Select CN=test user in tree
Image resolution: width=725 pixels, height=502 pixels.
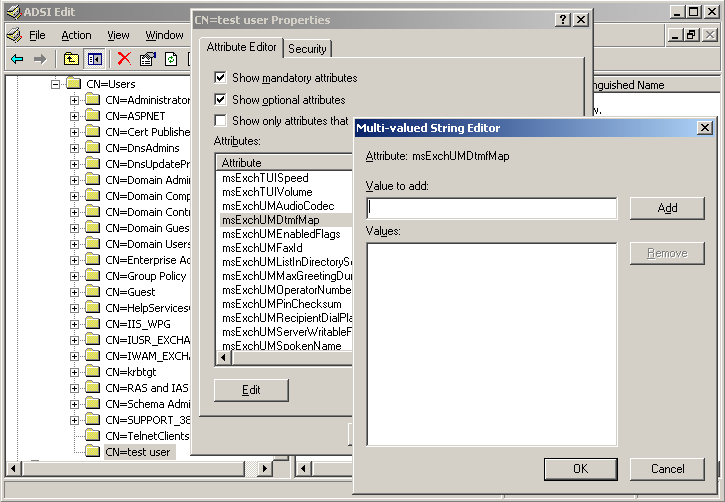pyautogui.click(x=138, y=452)
